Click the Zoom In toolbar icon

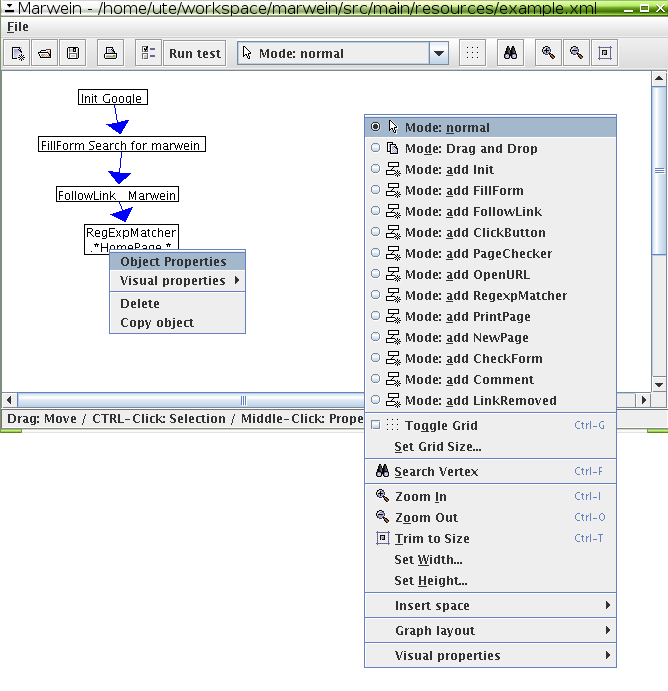point(548,53)
